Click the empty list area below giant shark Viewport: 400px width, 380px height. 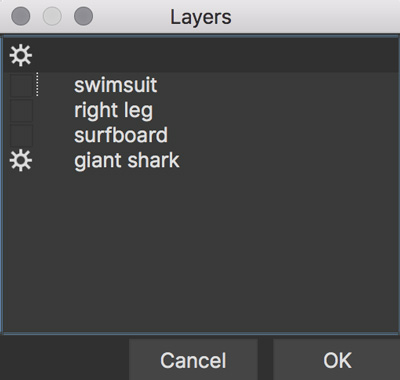(201, 252)
